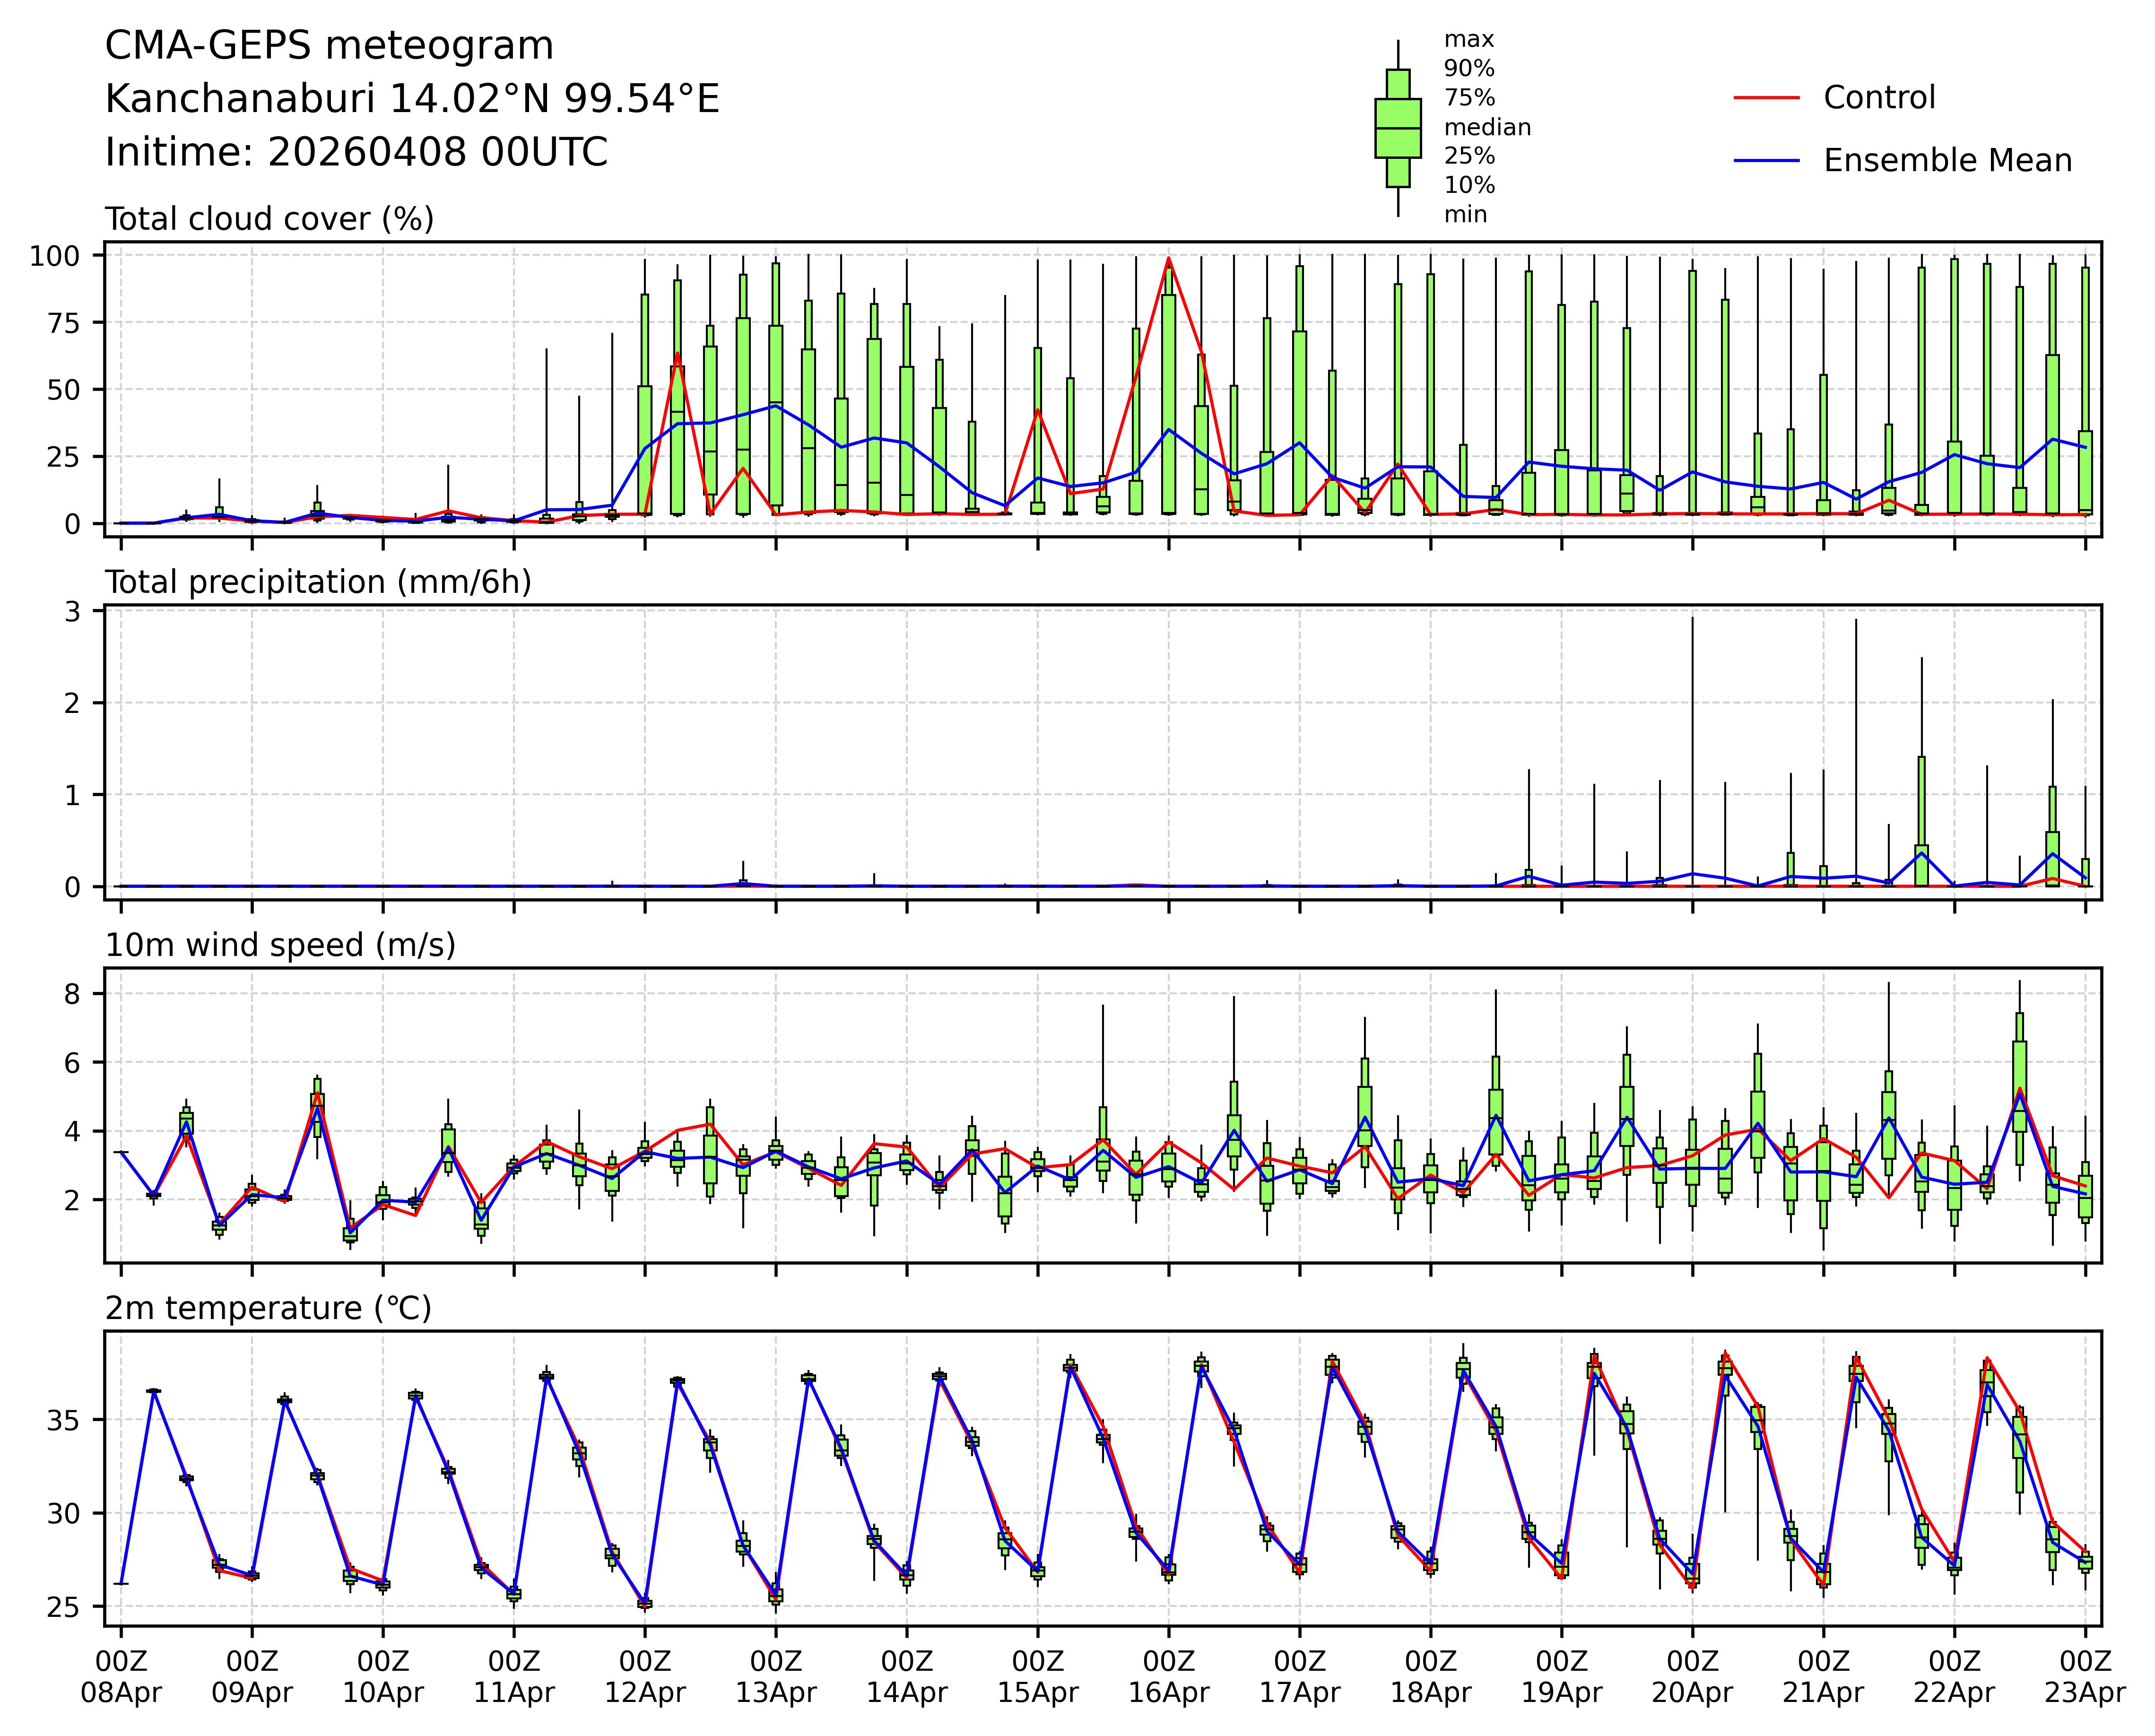The height and width of the screenshot is (1736, 2155).
Task: Click the median label in legend
Action: tap(1487, 127)
